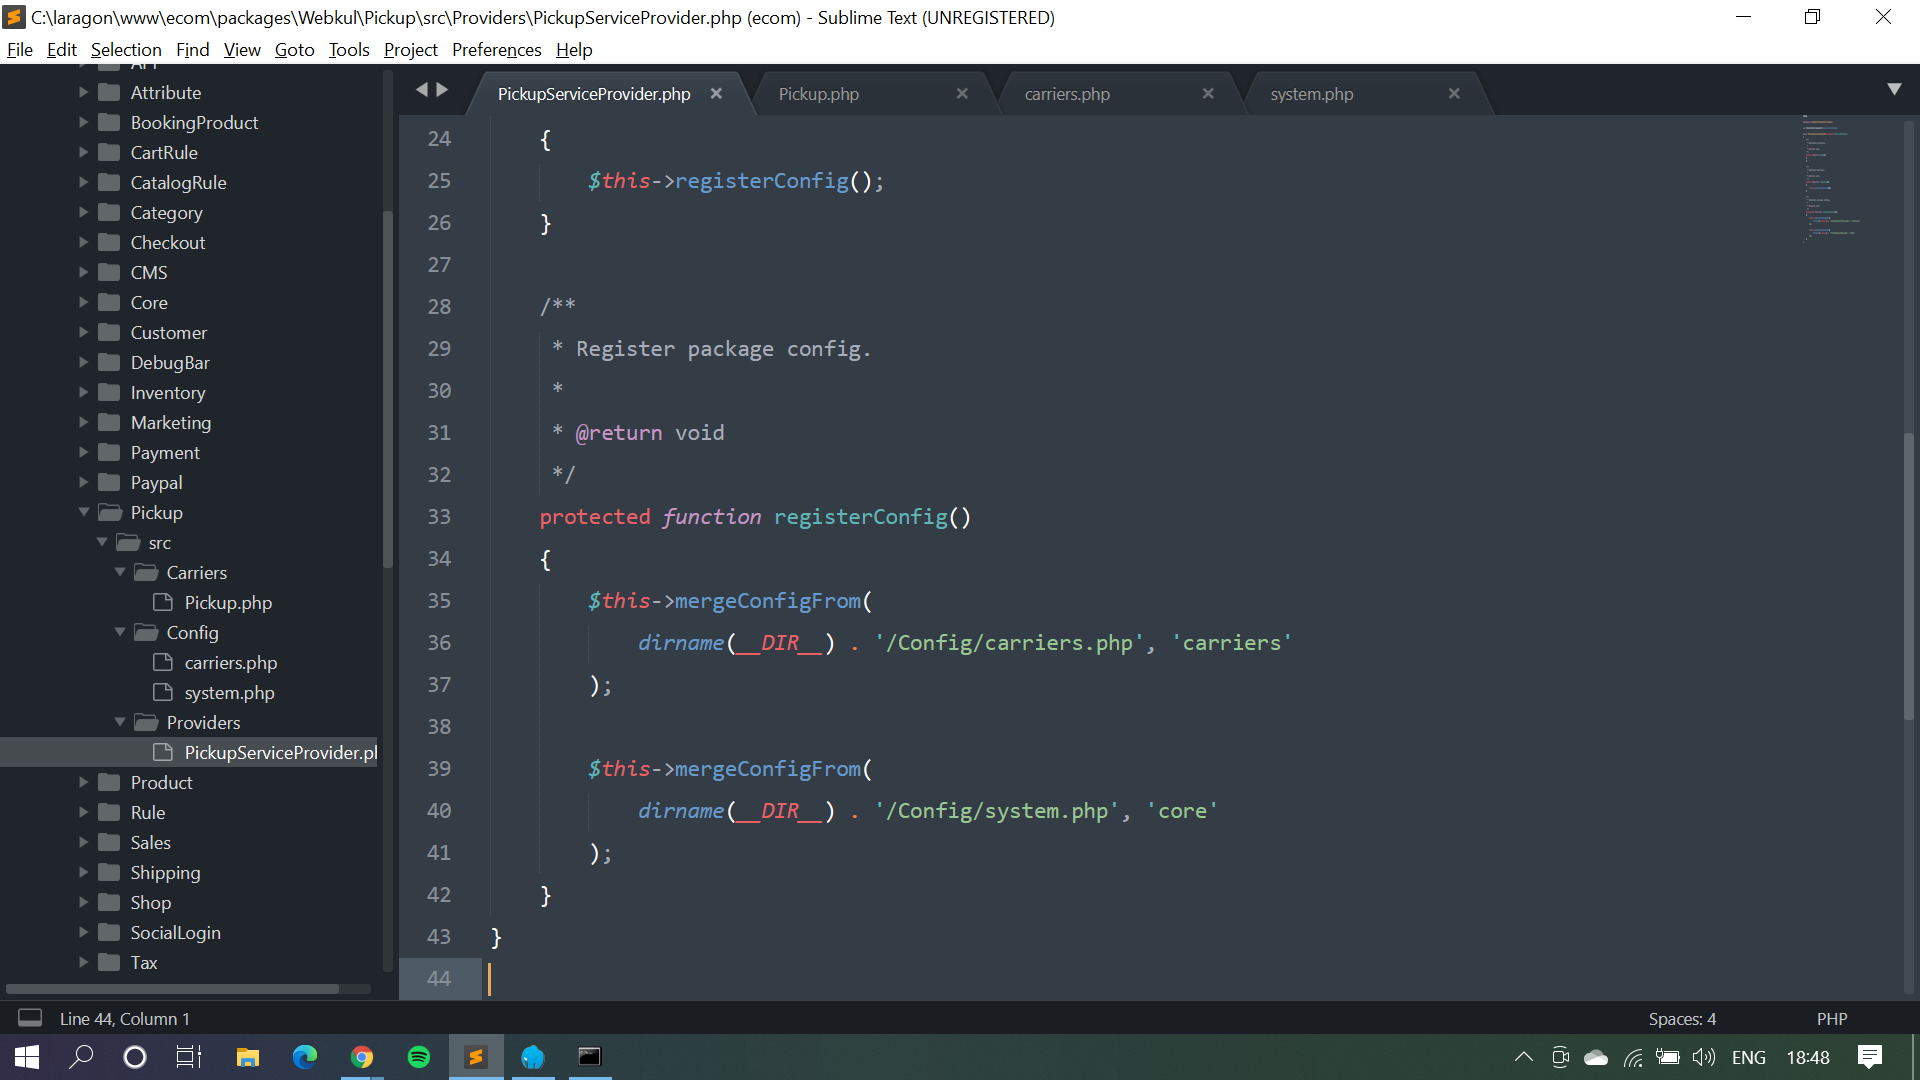Open carriers.php in the sidebar
The image size is (1920, 1080).
pyautogui.click(x=231, y=662)
